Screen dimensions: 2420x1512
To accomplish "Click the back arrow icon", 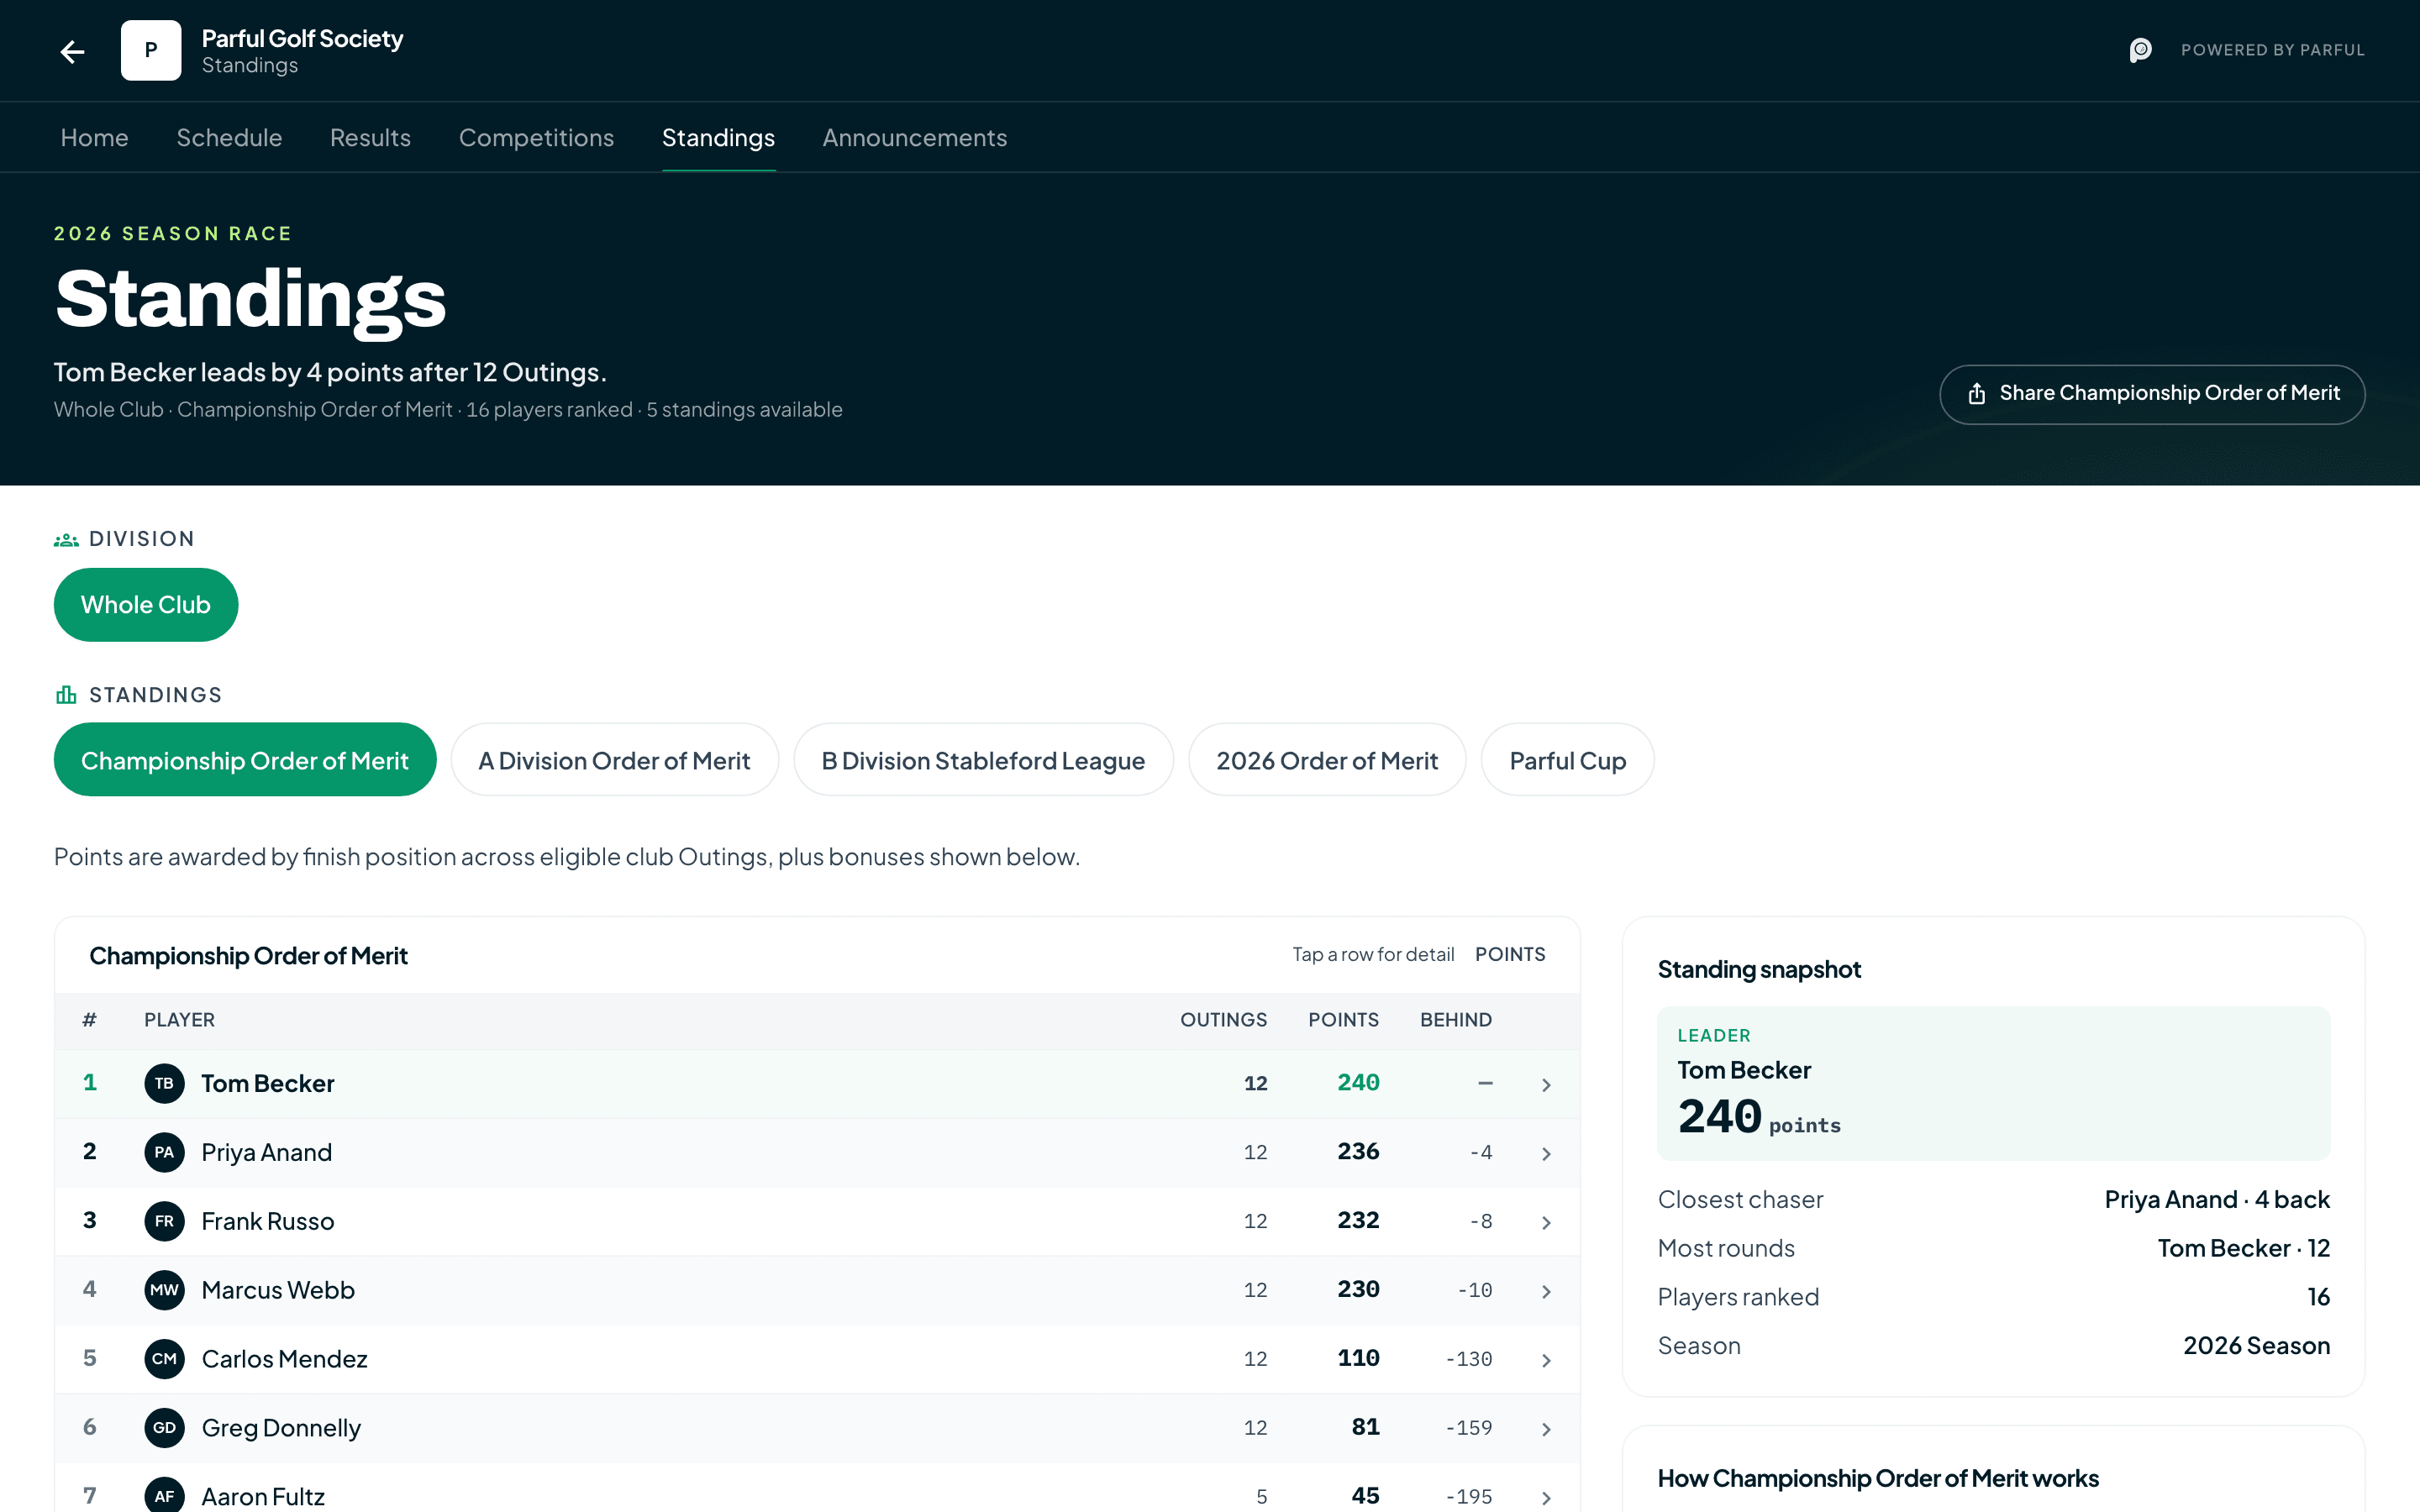I will pos(72,51).
